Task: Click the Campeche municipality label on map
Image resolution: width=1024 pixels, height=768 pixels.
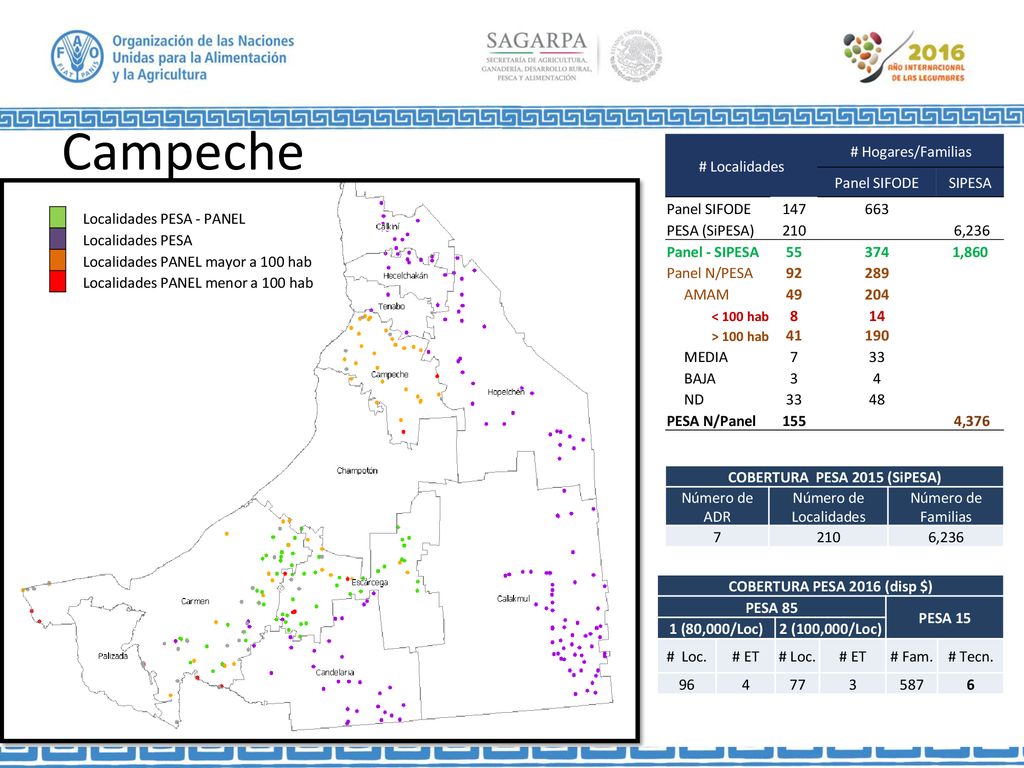Action: (390, 374)
